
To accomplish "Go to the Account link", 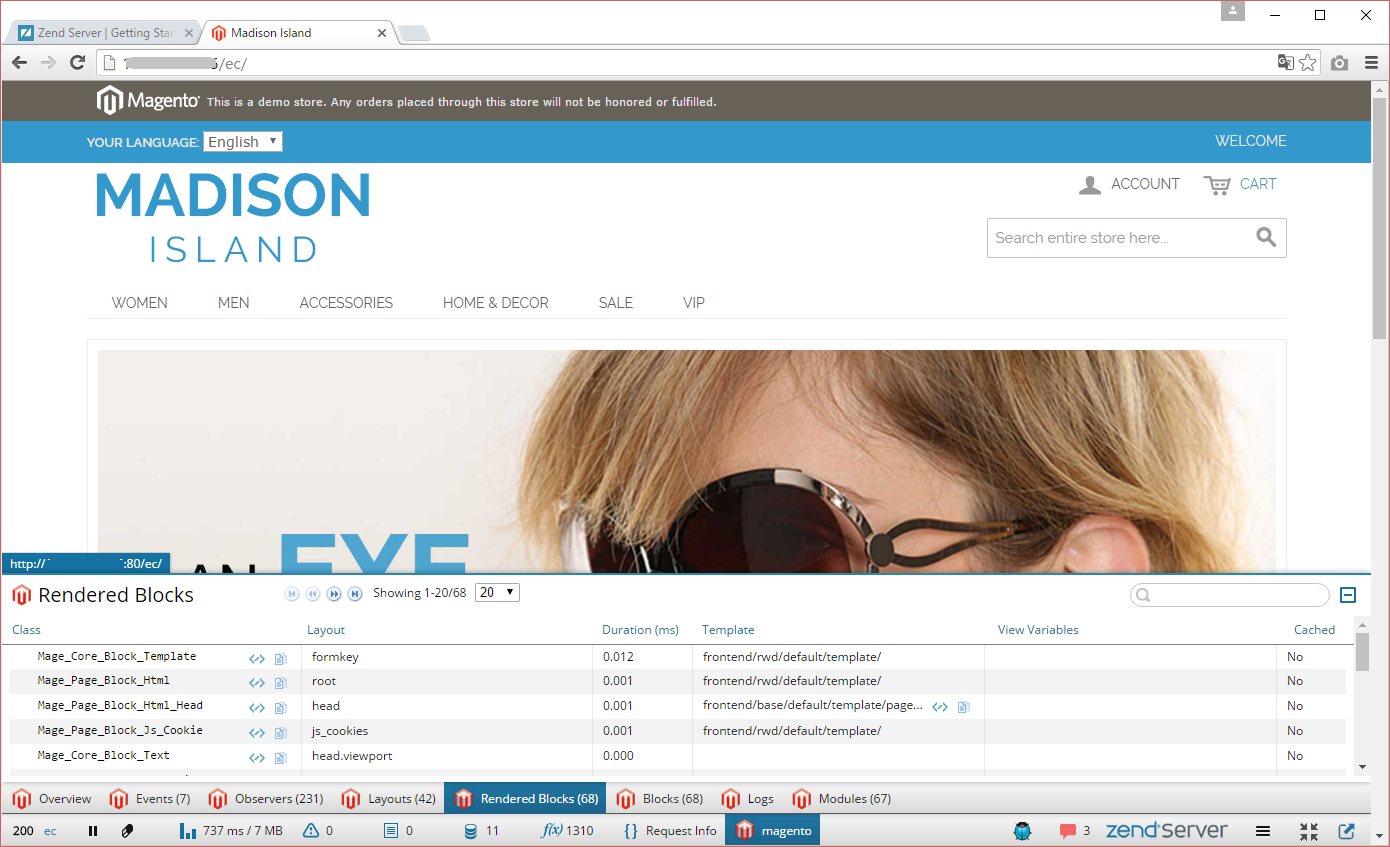I will tap(1130, 184).
